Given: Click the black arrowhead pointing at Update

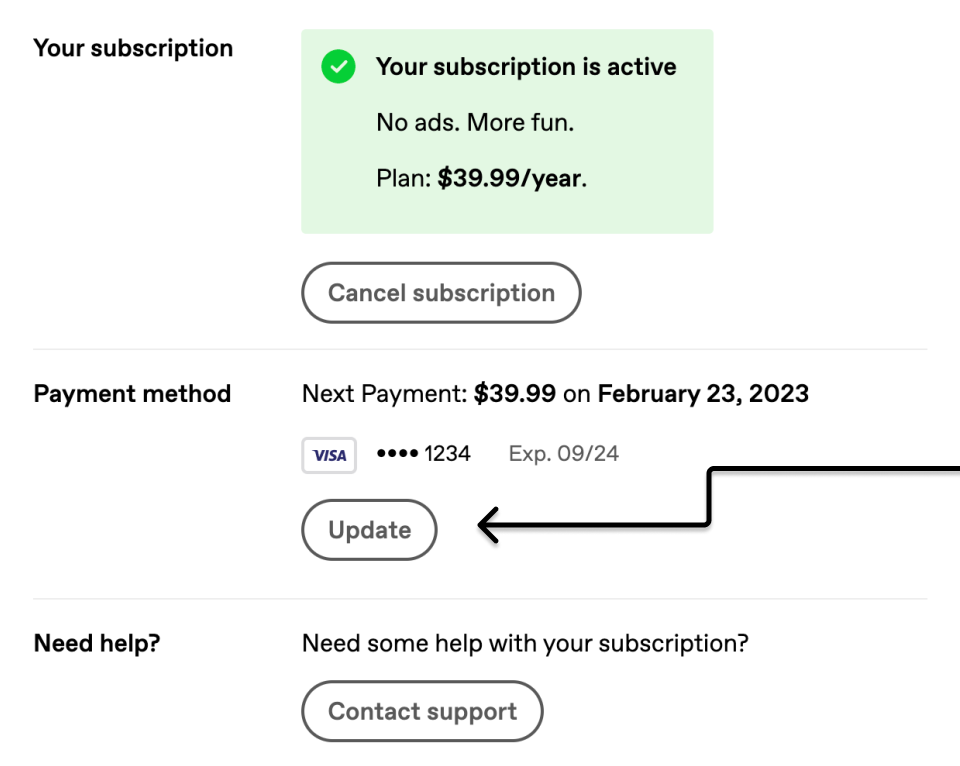Looking at the screenshot, I should (489, 525).
